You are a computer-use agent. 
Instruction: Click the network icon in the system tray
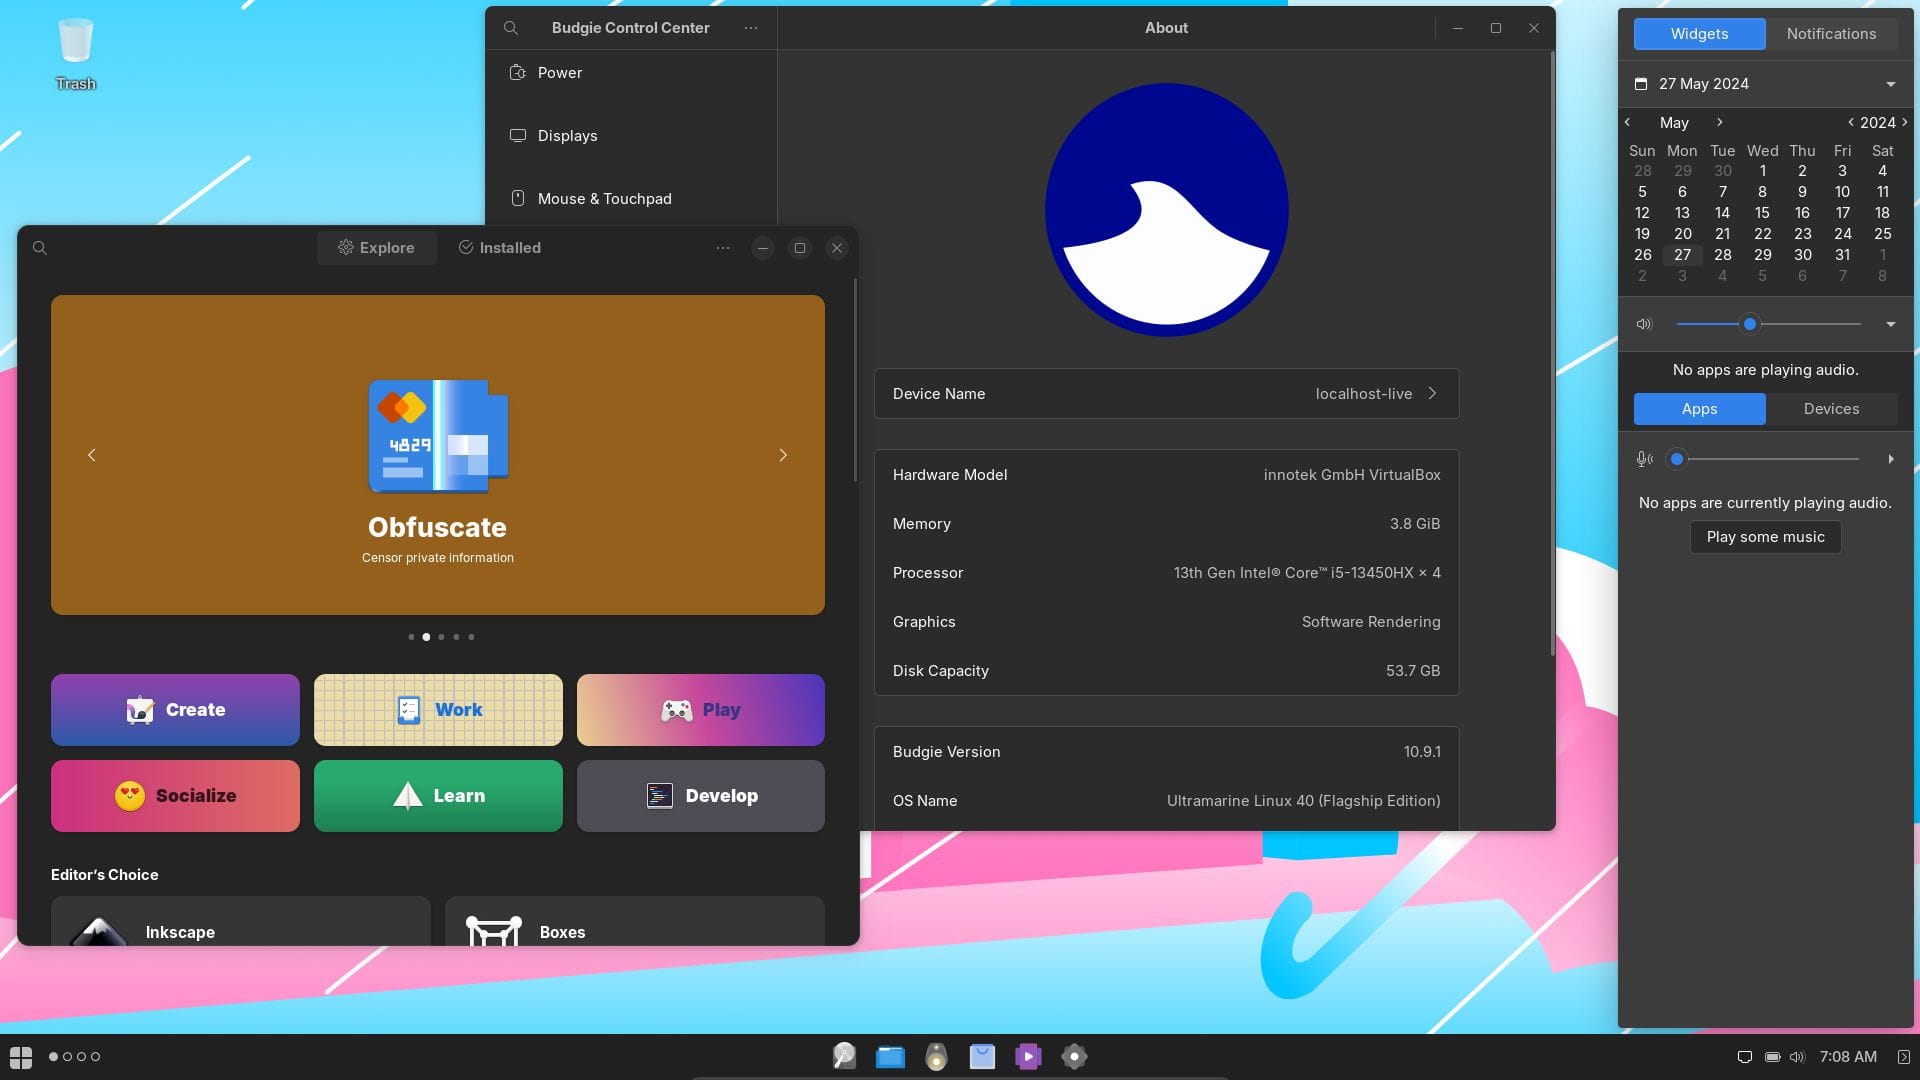click(1745, 1056)
